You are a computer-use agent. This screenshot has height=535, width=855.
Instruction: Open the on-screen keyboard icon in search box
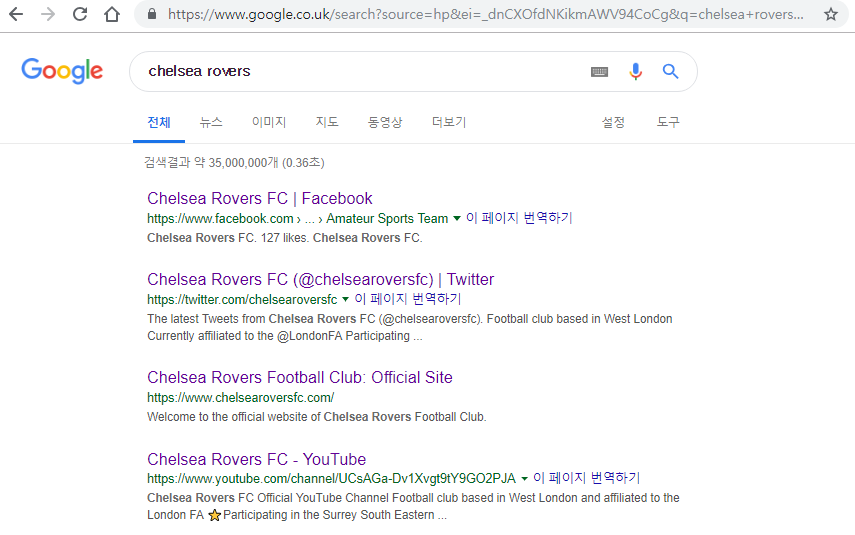pos(599,71)
